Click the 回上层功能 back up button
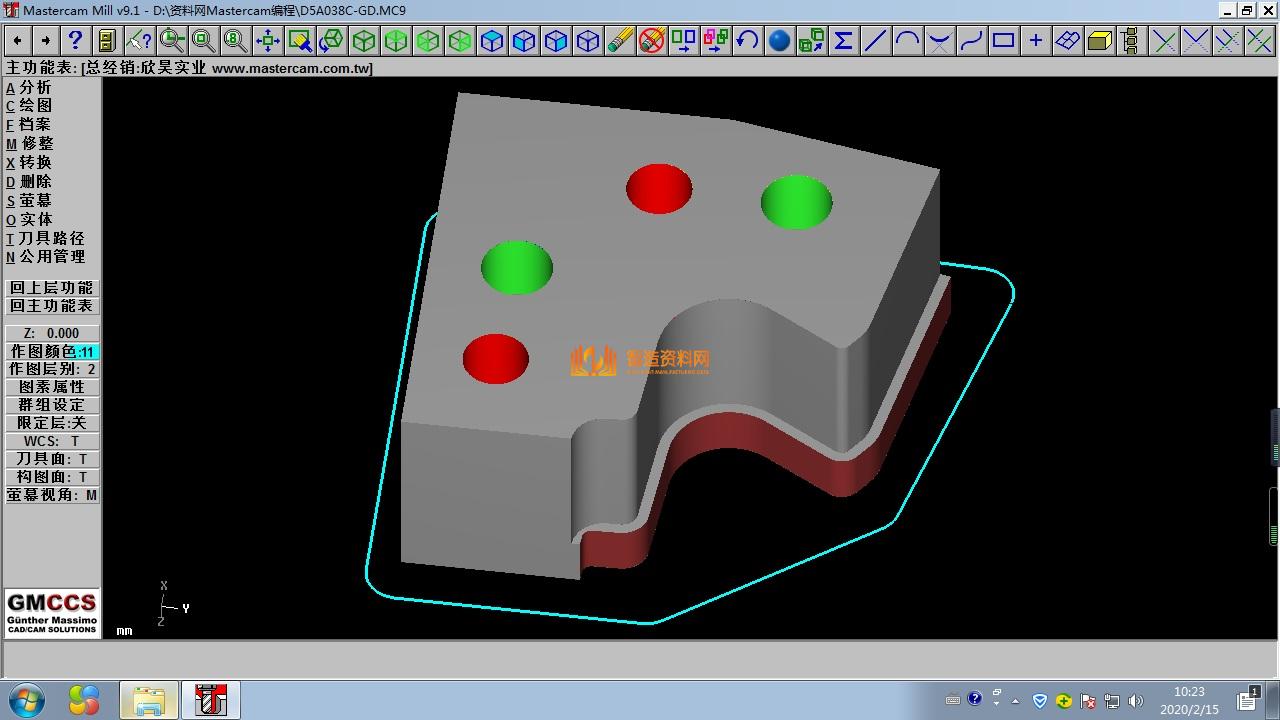The image size is (1280, 720). pyautogui.click(x=52, y=288)
